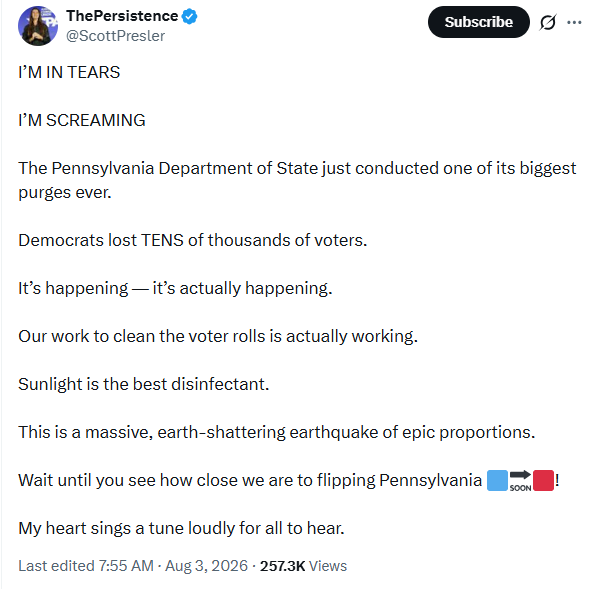This screenshot has height=589, width=599.
Task: Click the ThePersistence display name
Action: point(122,16)
